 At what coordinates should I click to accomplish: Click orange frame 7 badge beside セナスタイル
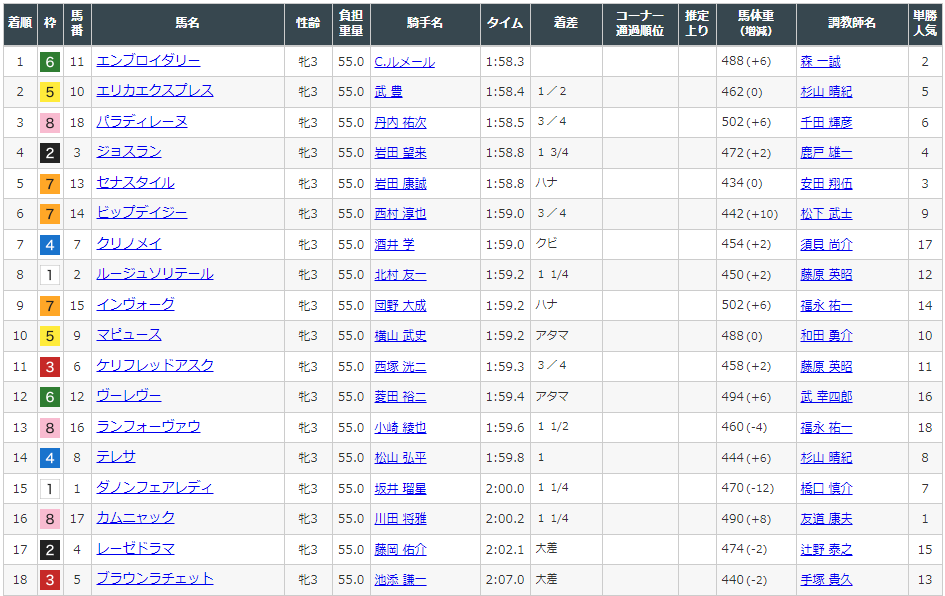[x=49, y=184]
